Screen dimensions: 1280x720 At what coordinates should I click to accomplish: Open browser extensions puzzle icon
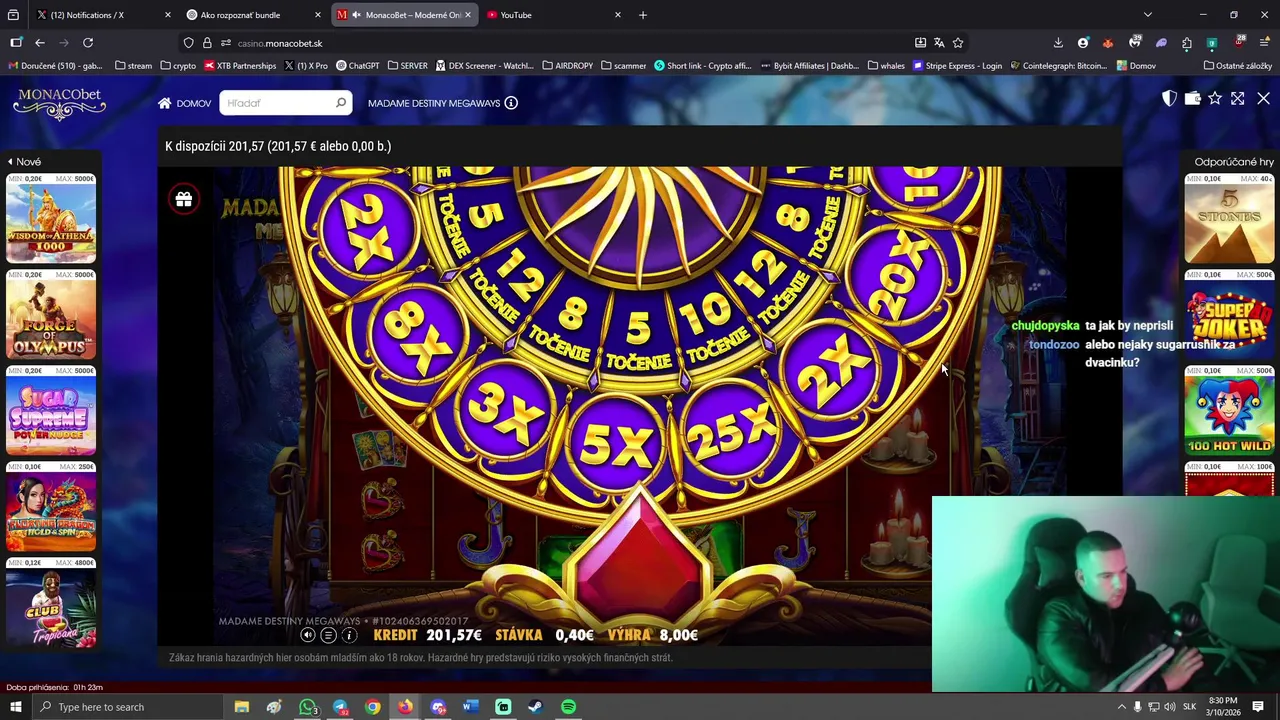(x=1187, y=43)
